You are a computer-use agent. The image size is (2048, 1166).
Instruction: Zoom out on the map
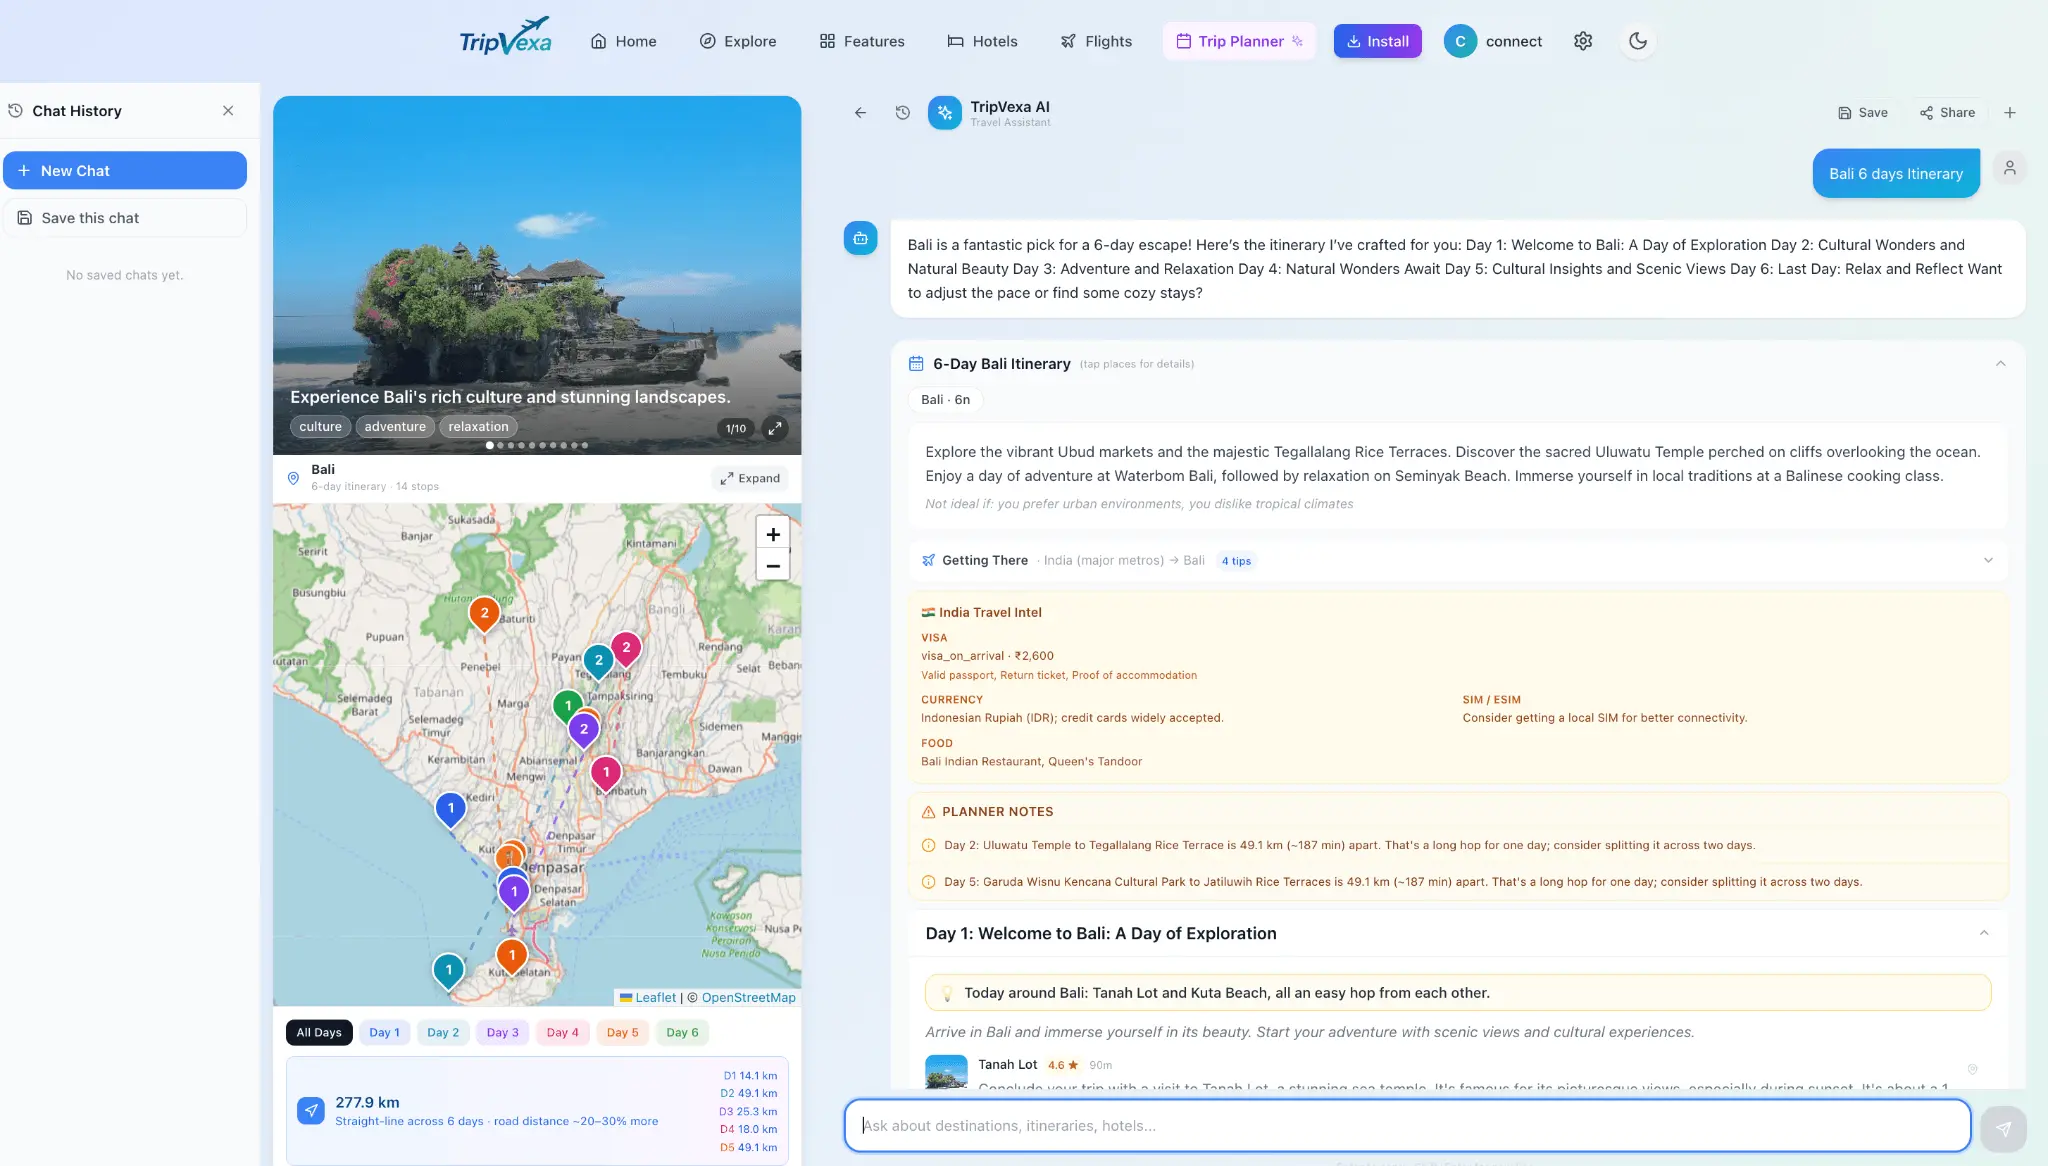pos(773,566)
